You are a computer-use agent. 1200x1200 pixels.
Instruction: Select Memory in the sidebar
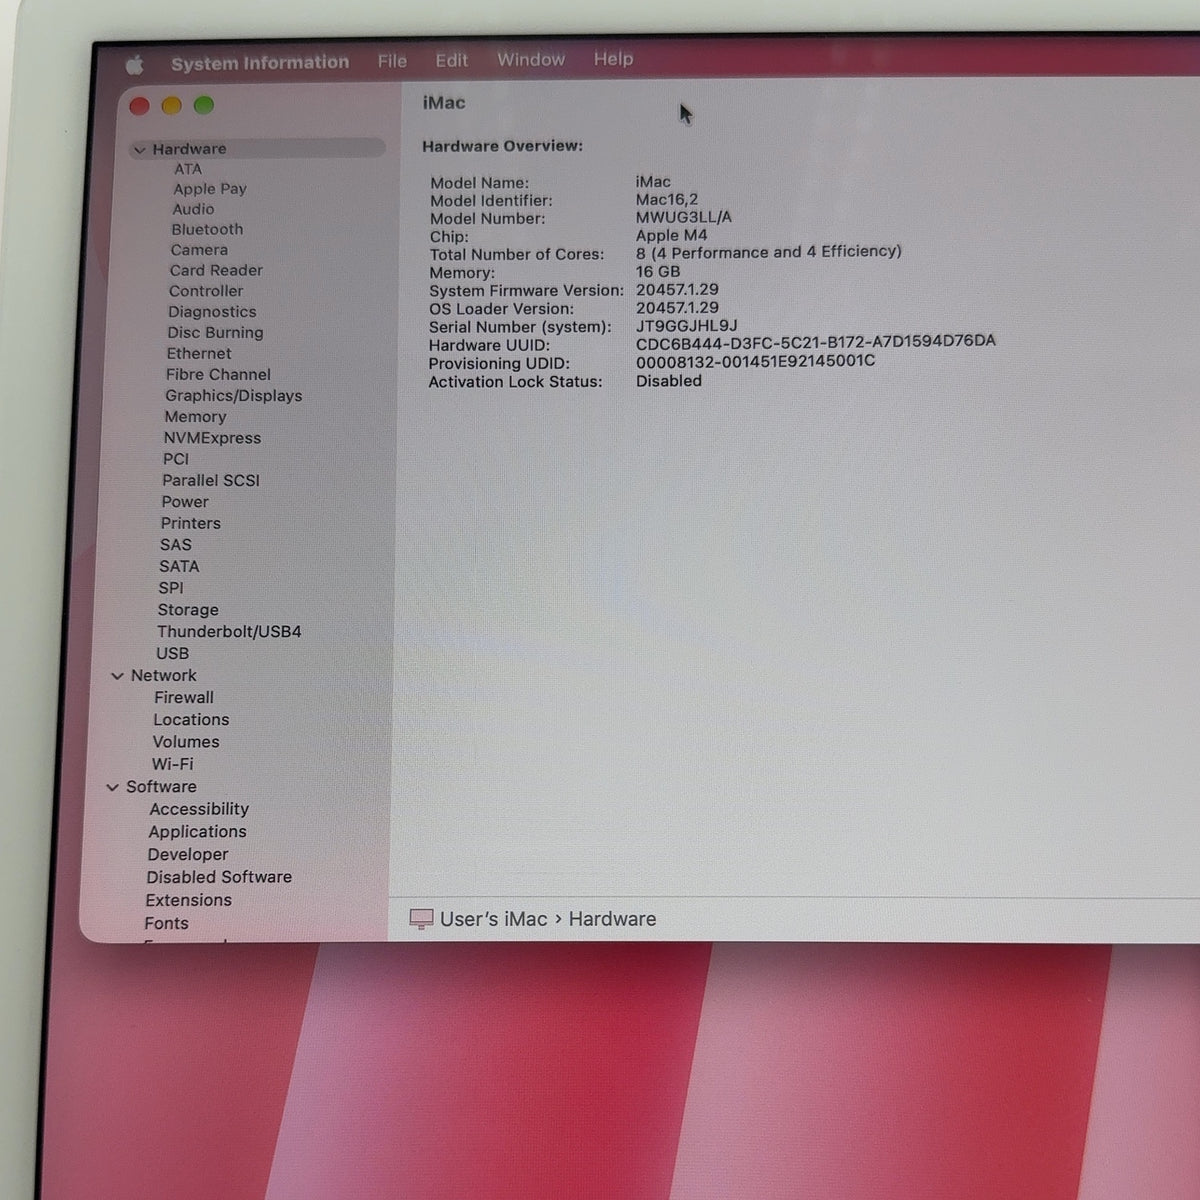click(195, 417)
